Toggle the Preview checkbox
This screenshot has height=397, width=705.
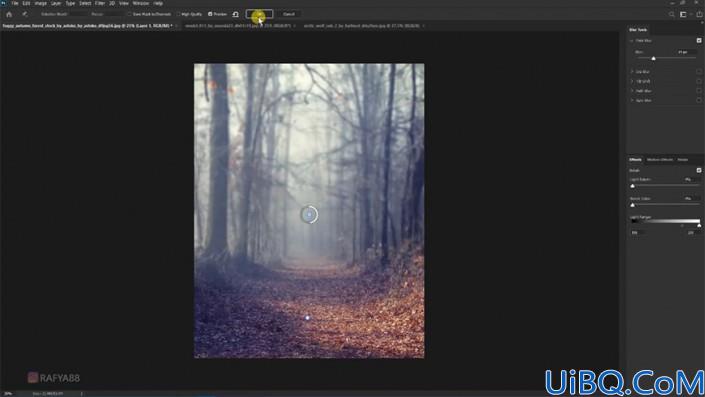point(210,14)
